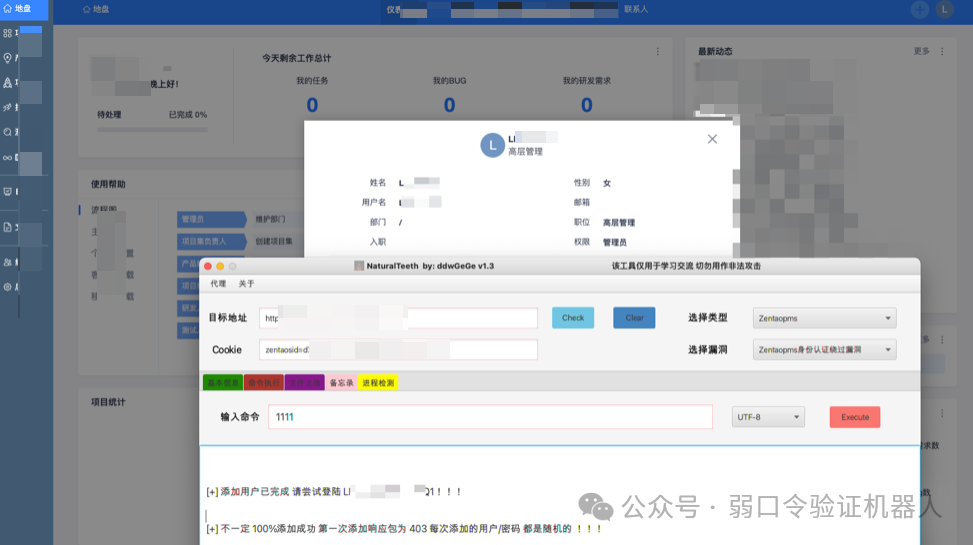
Task: Open the 选择类型 dropdown showing Zentaopms
Action: pyautogui.click(x=824, y=318)
